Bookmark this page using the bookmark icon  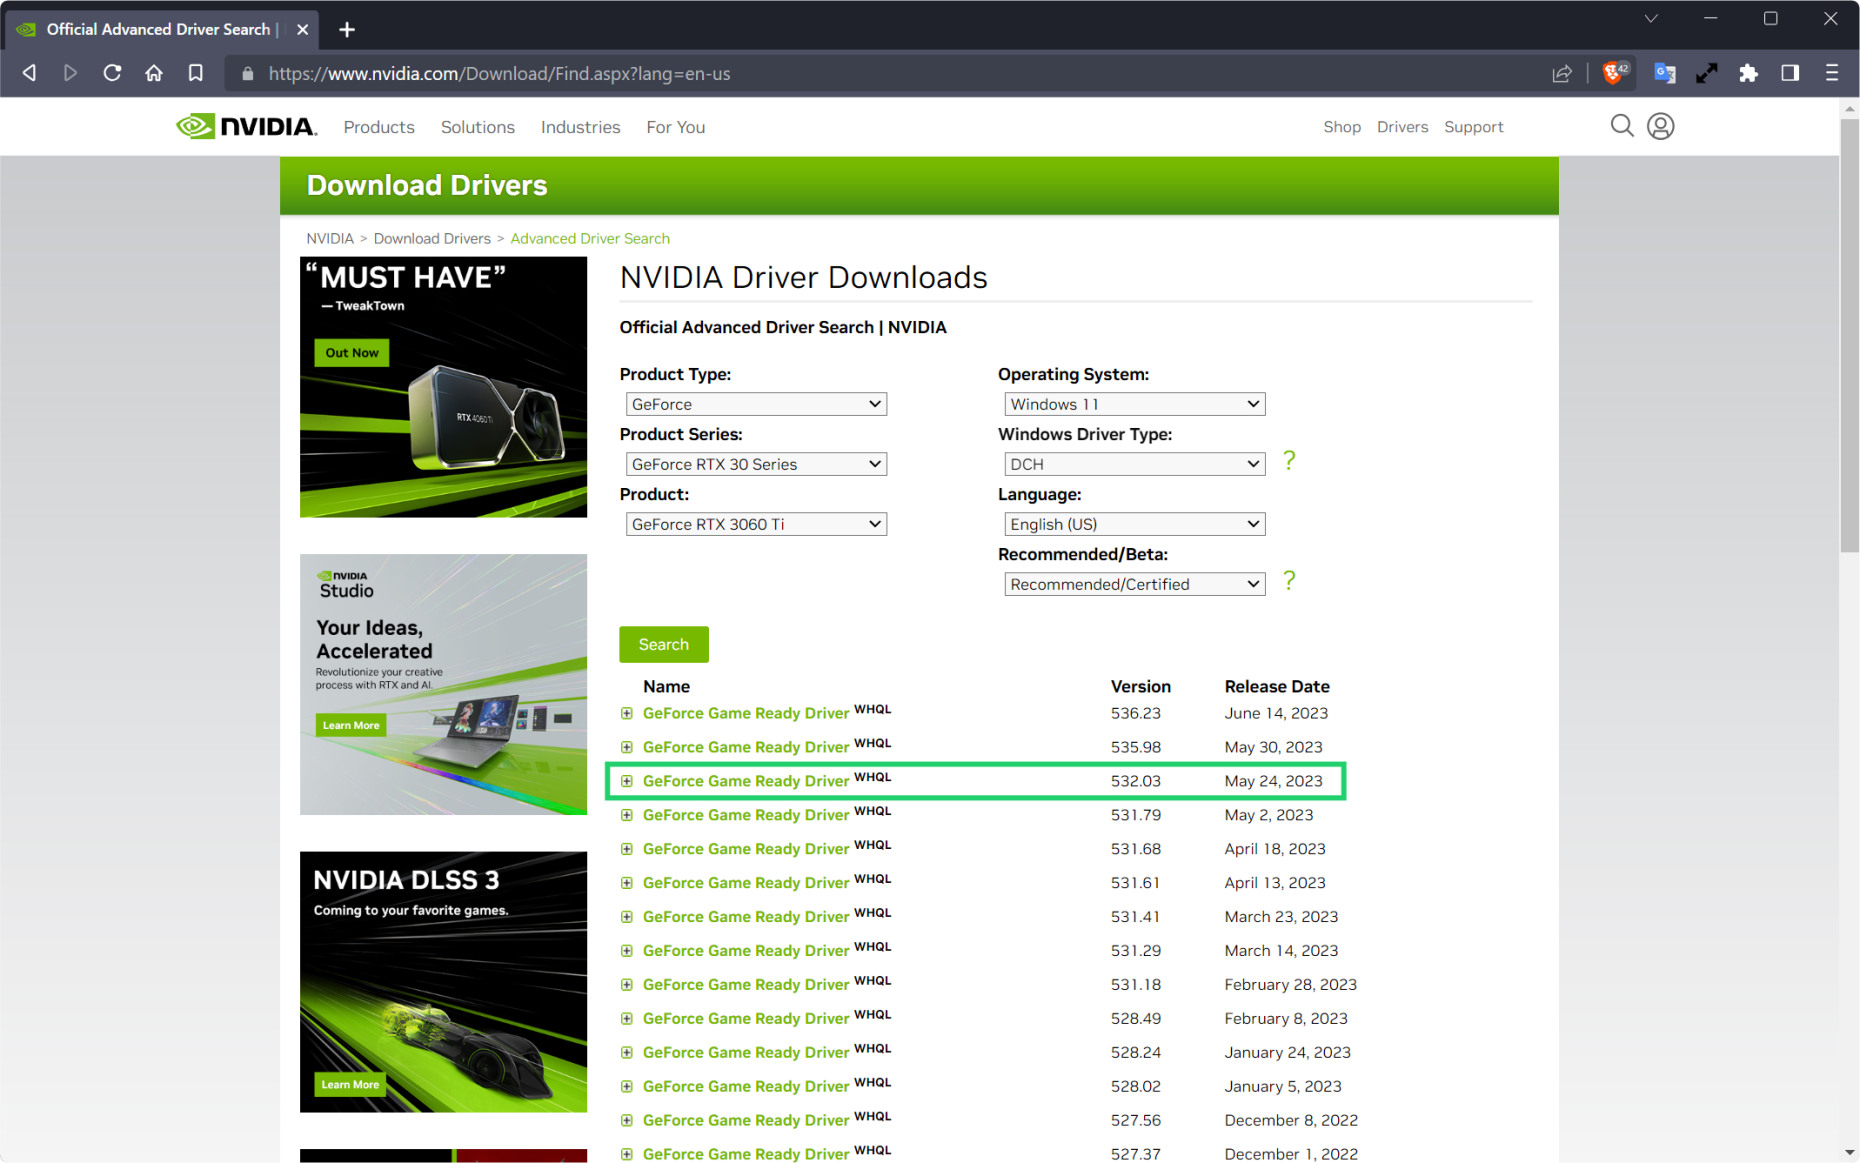tap(196, 73)
